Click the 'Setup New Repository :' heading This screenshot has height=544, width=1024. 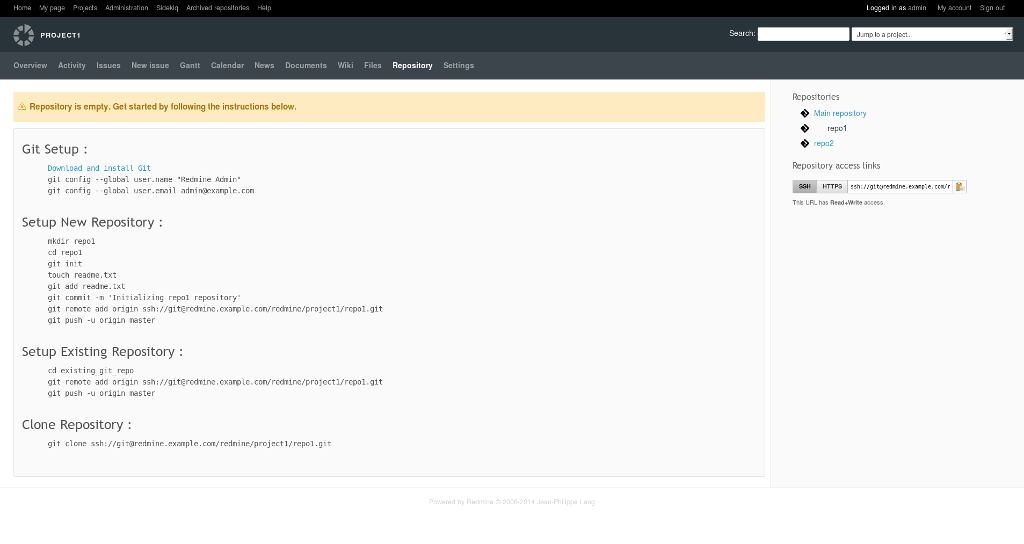click(92, 222)
